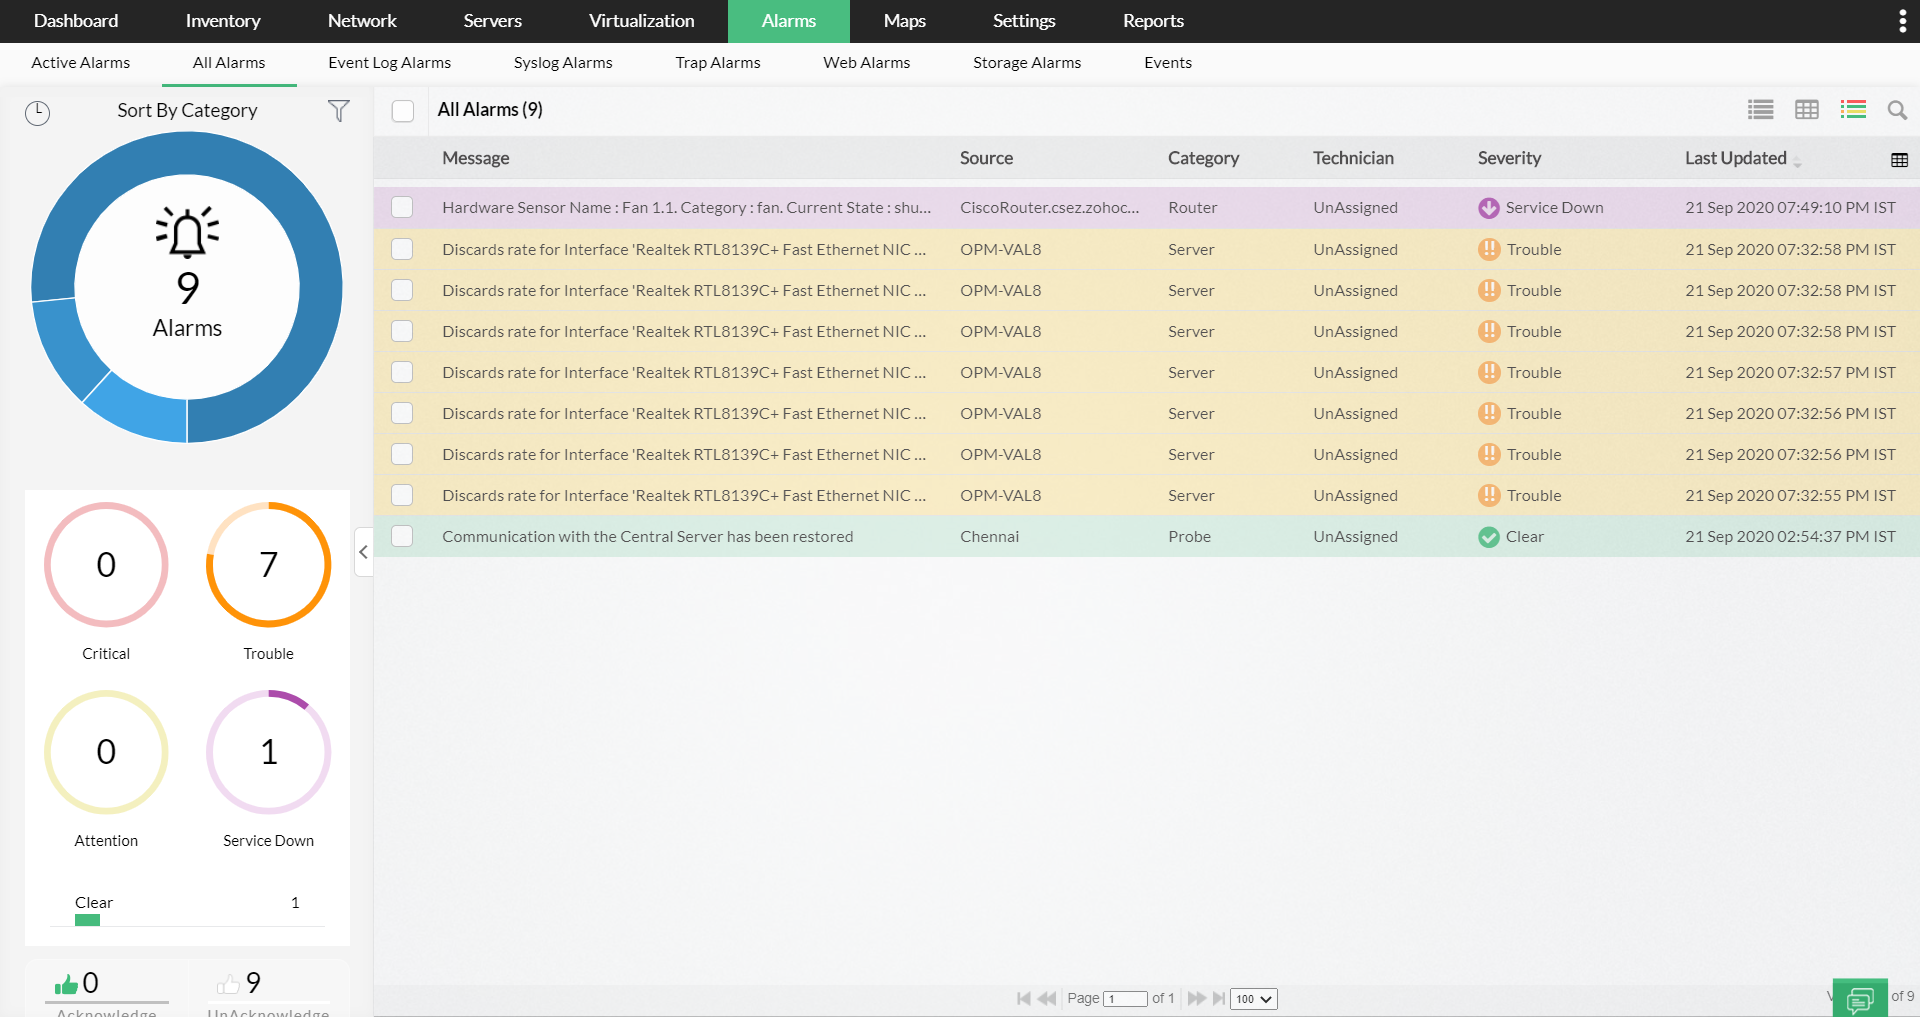Viewport: 1920px width, 1017px height.
Task: Switch to the Syslog Alarms tab
Action: [563, 63]
